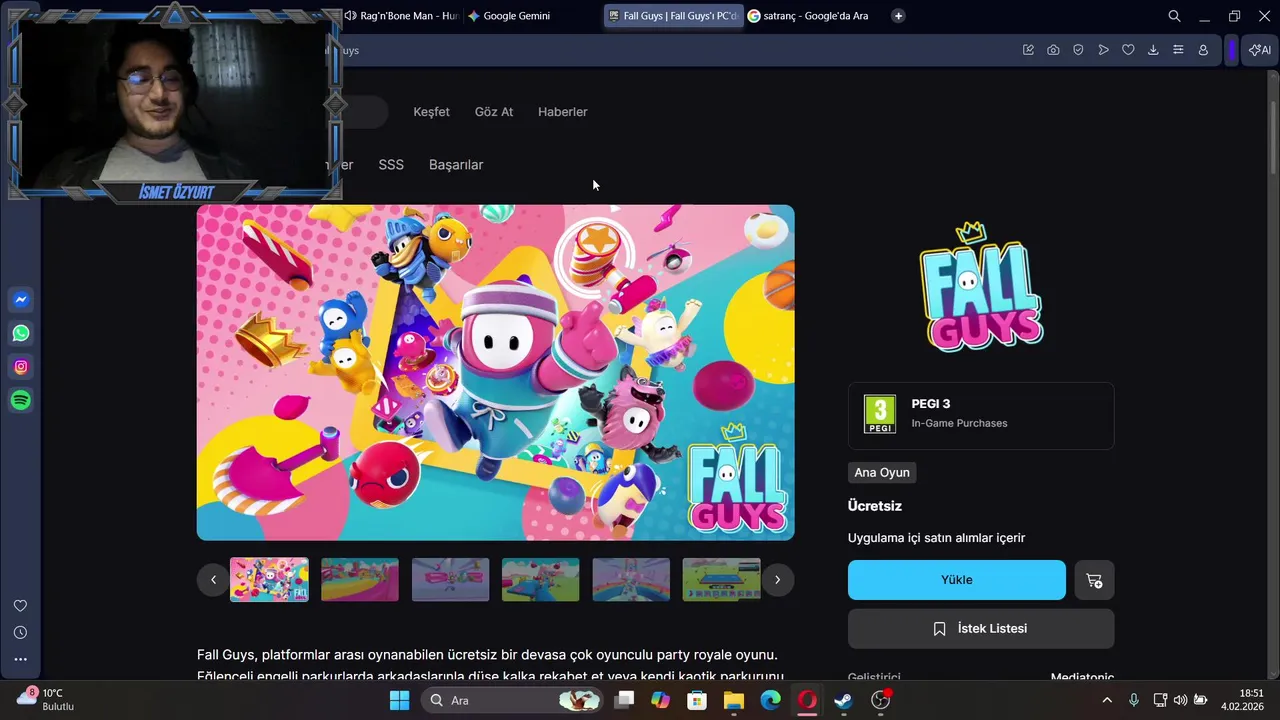Open the SSS tab
Screen dimensions: 1280x720
tap(391, 165)
